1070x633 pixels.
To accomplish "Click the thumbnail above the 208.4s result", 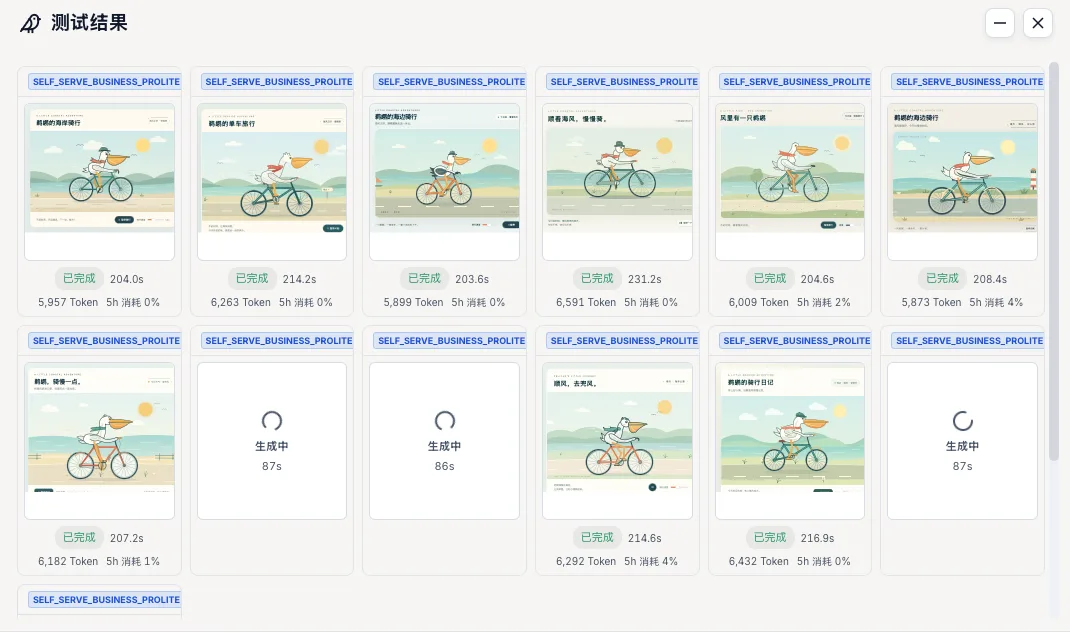I will pos(962,181).
